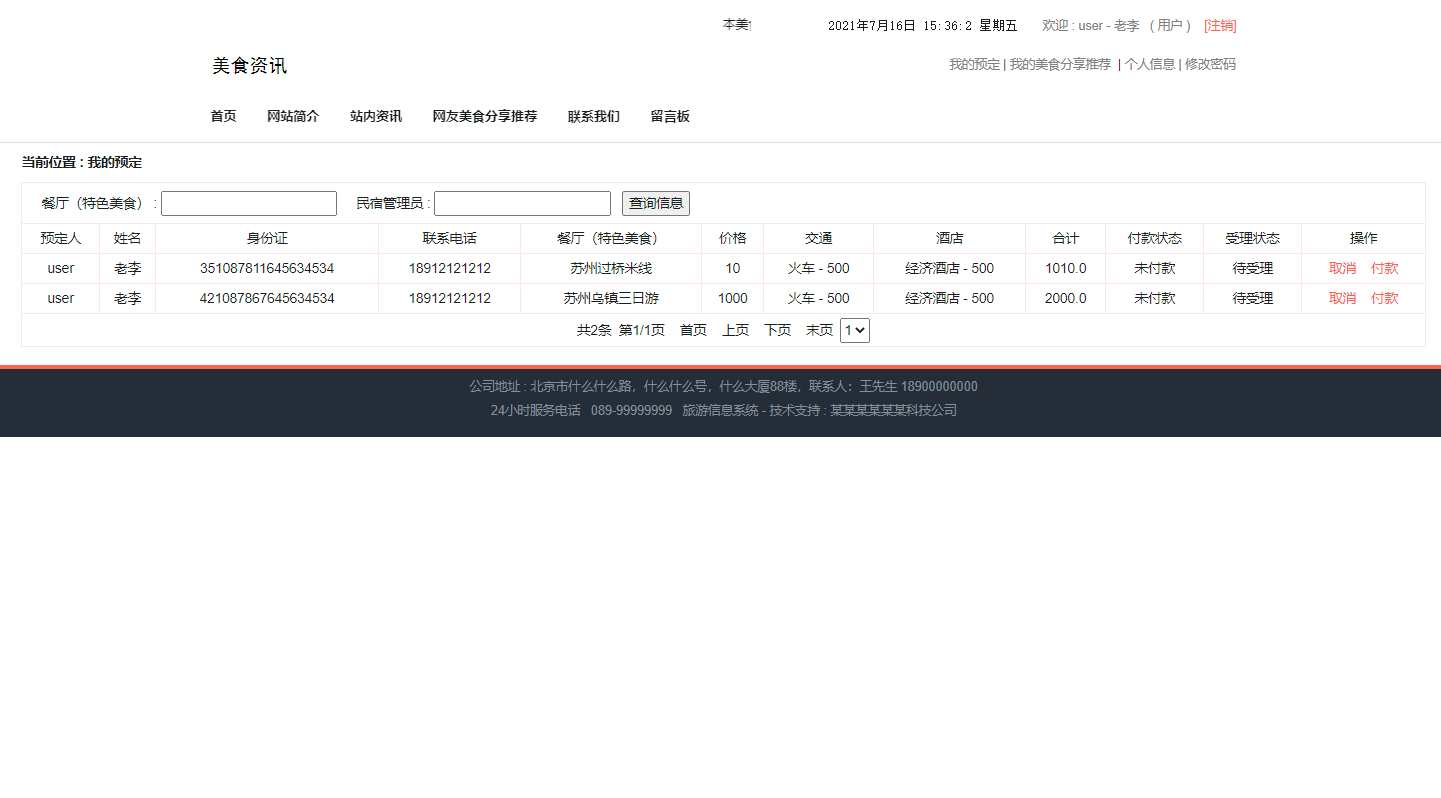Open 站内资讯 section

[376, 116]
